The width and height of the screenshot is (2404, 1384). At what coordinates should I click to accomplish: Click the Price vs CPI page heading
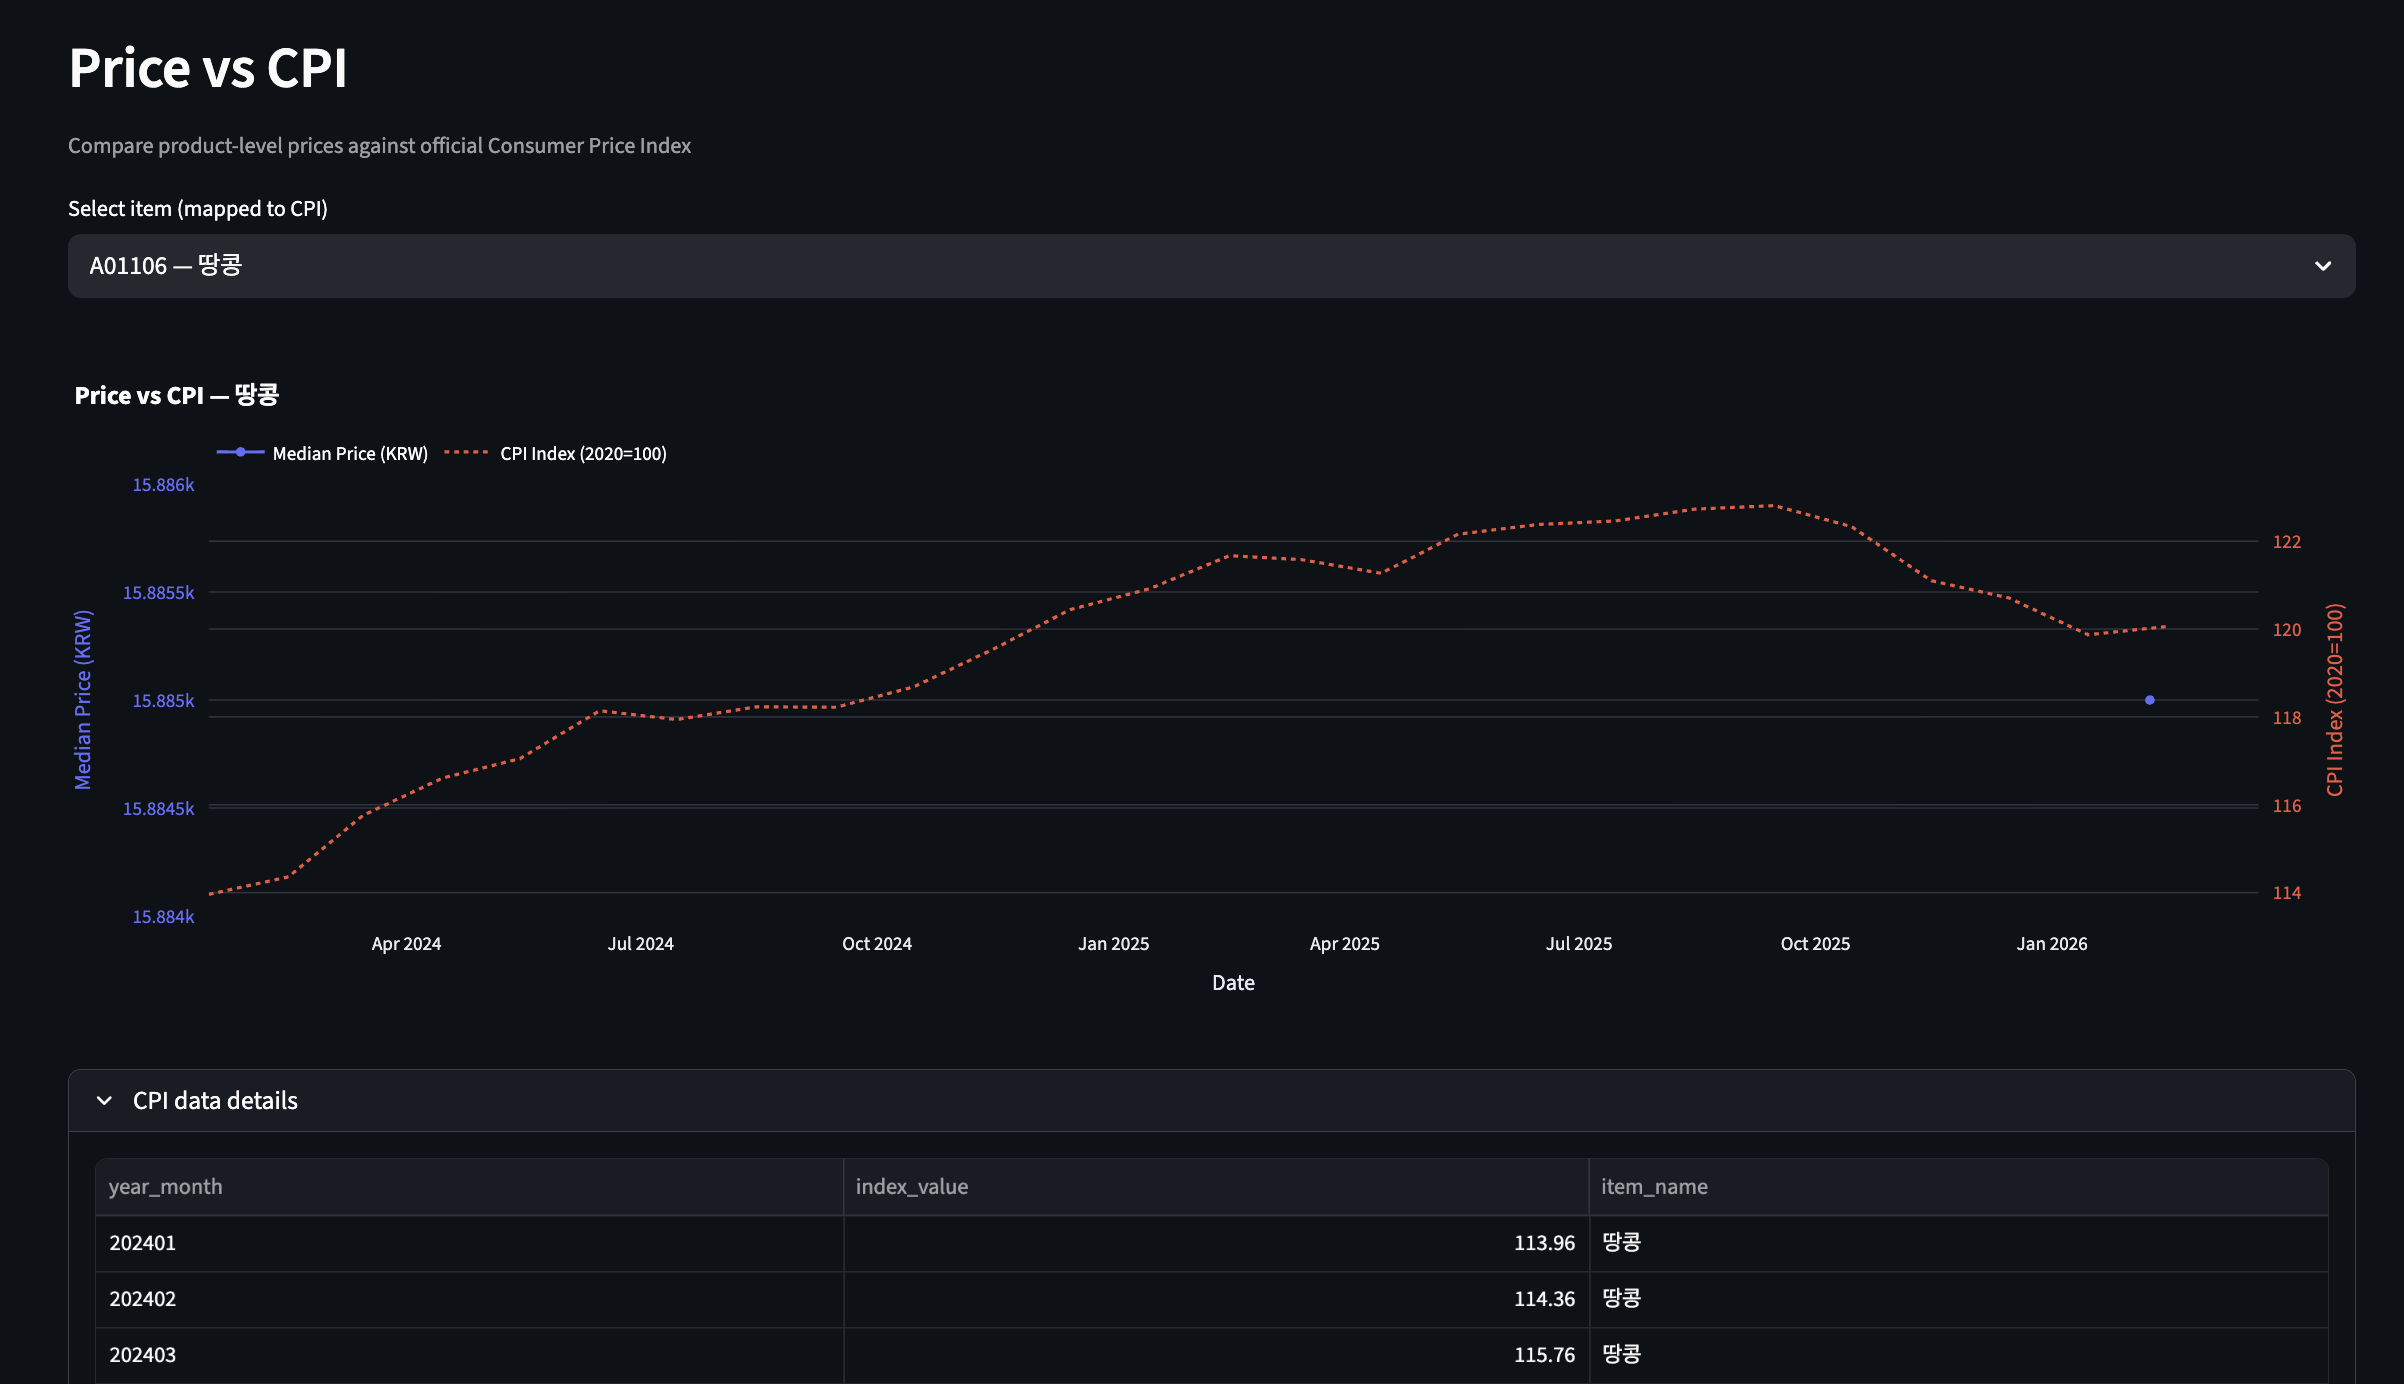click(208, 69)
